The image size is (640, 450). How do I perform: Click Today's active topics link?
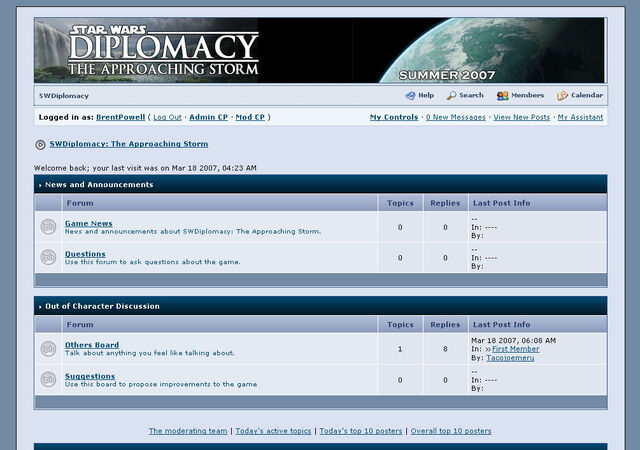273,431
